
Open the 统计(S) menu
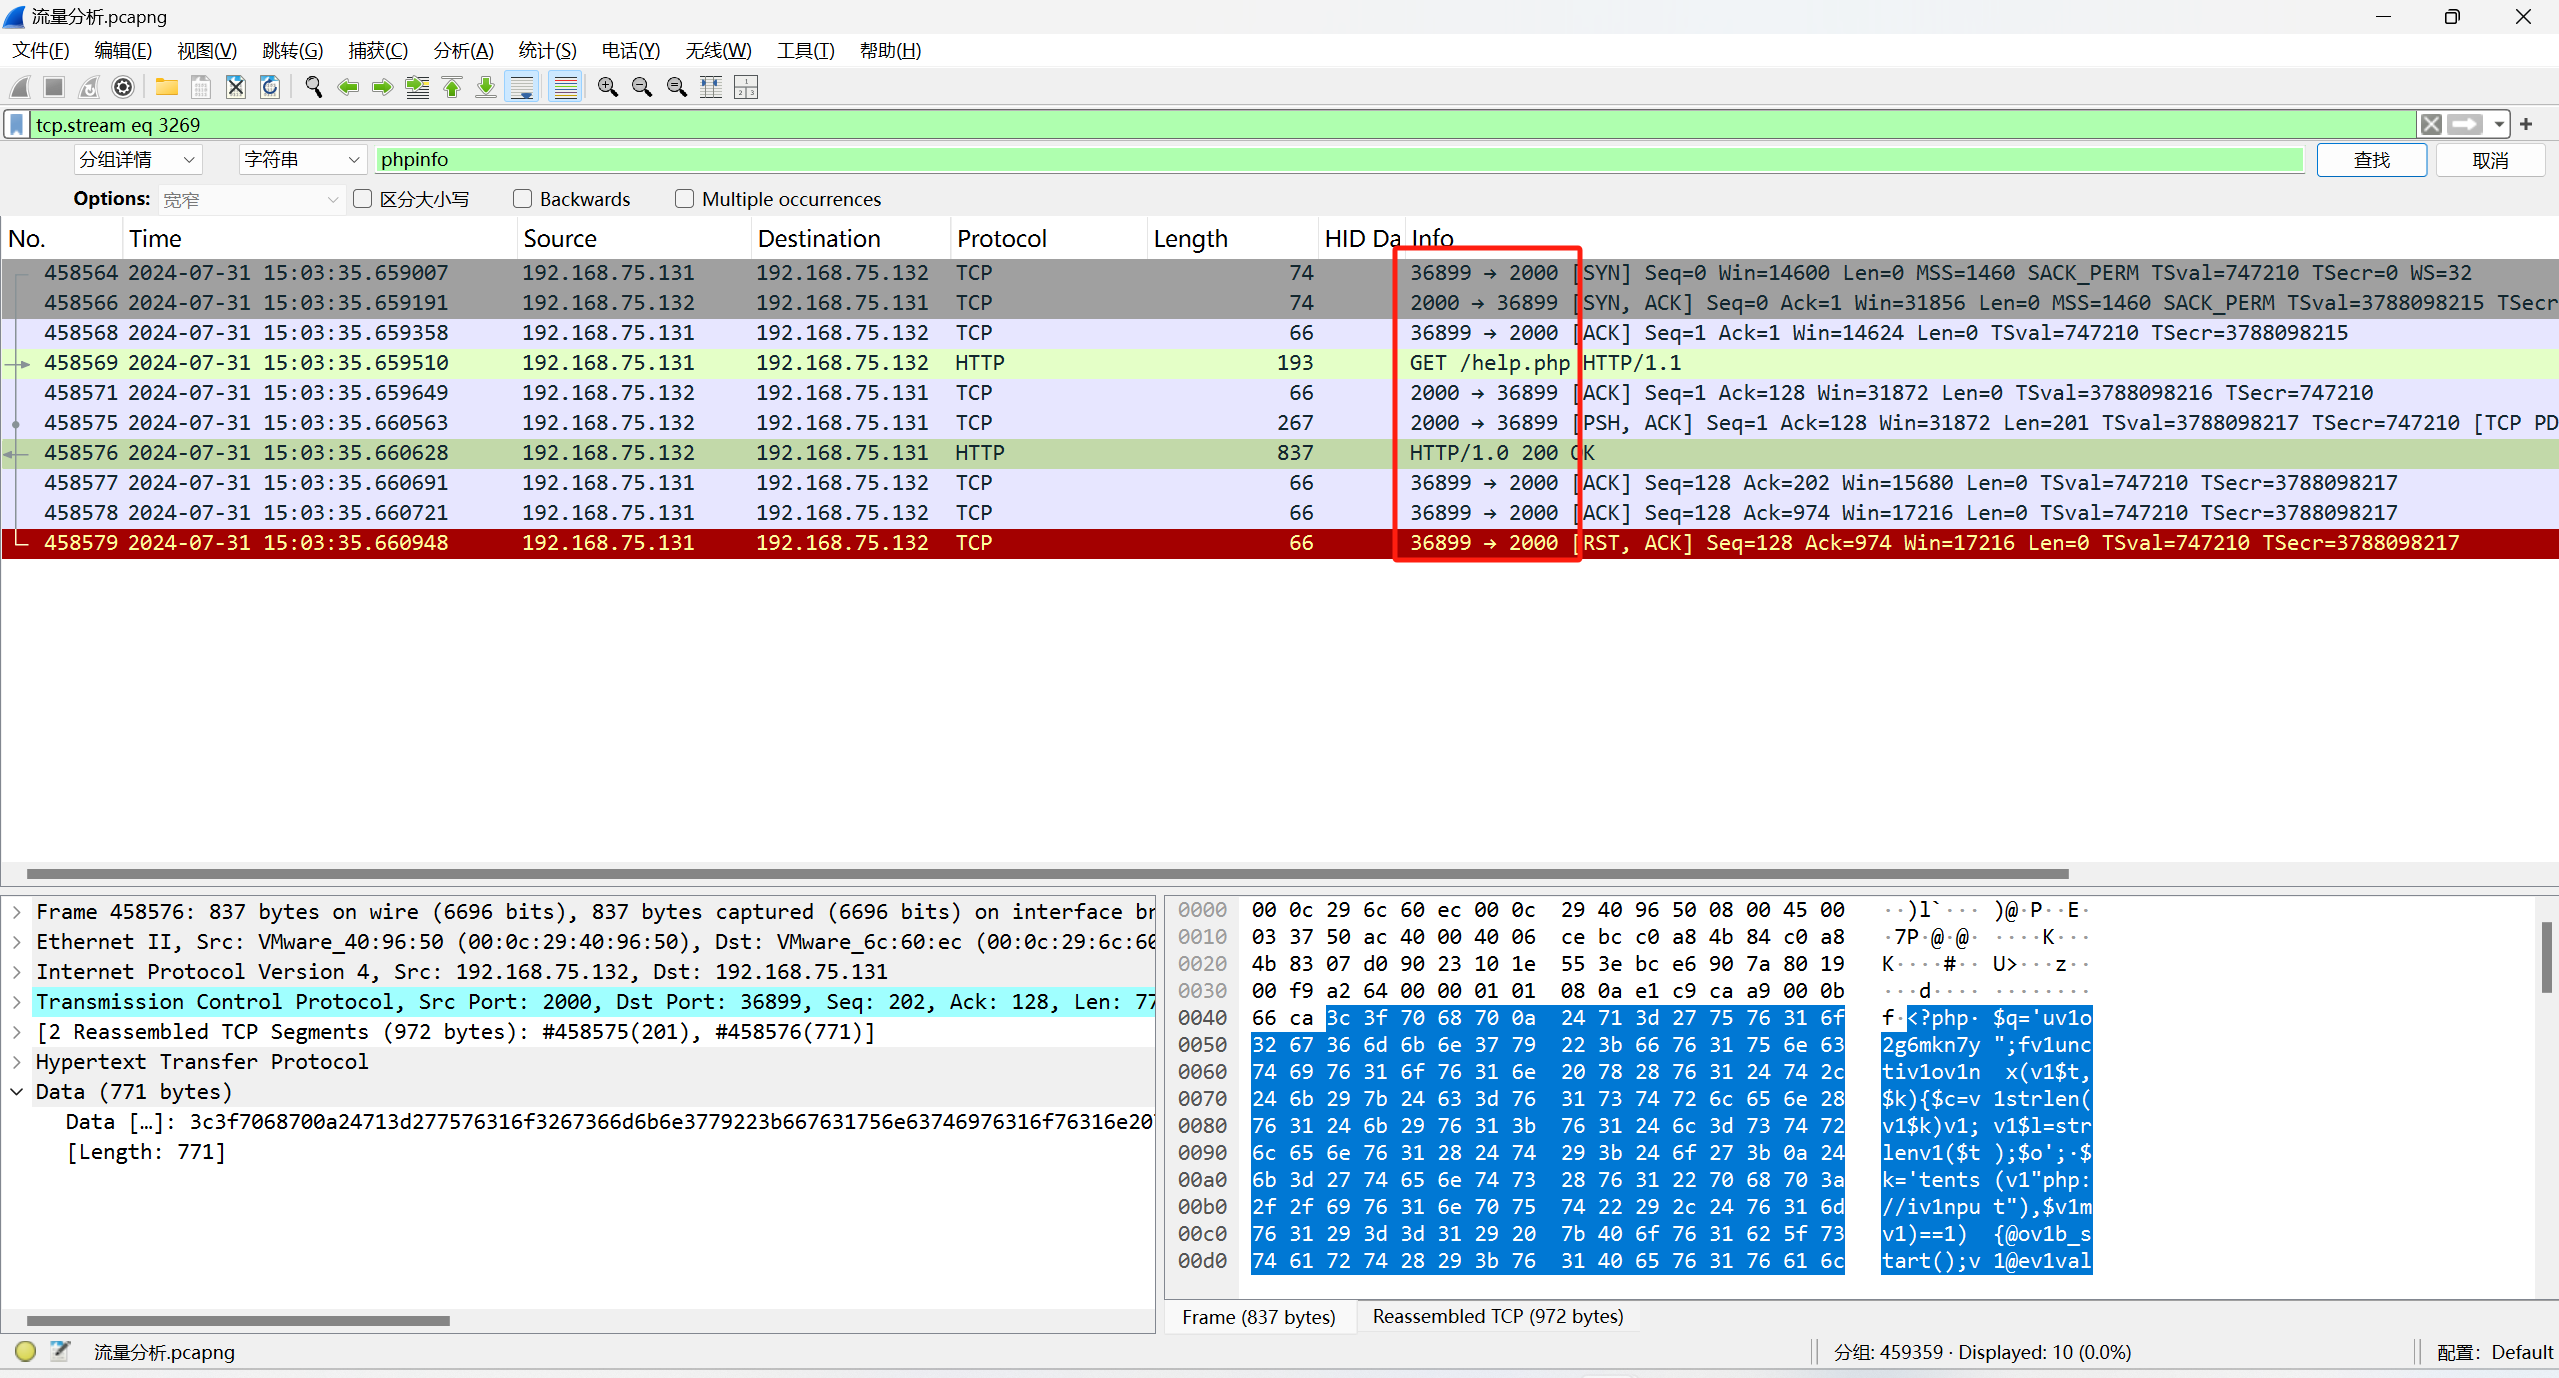[x=546, y=51]
